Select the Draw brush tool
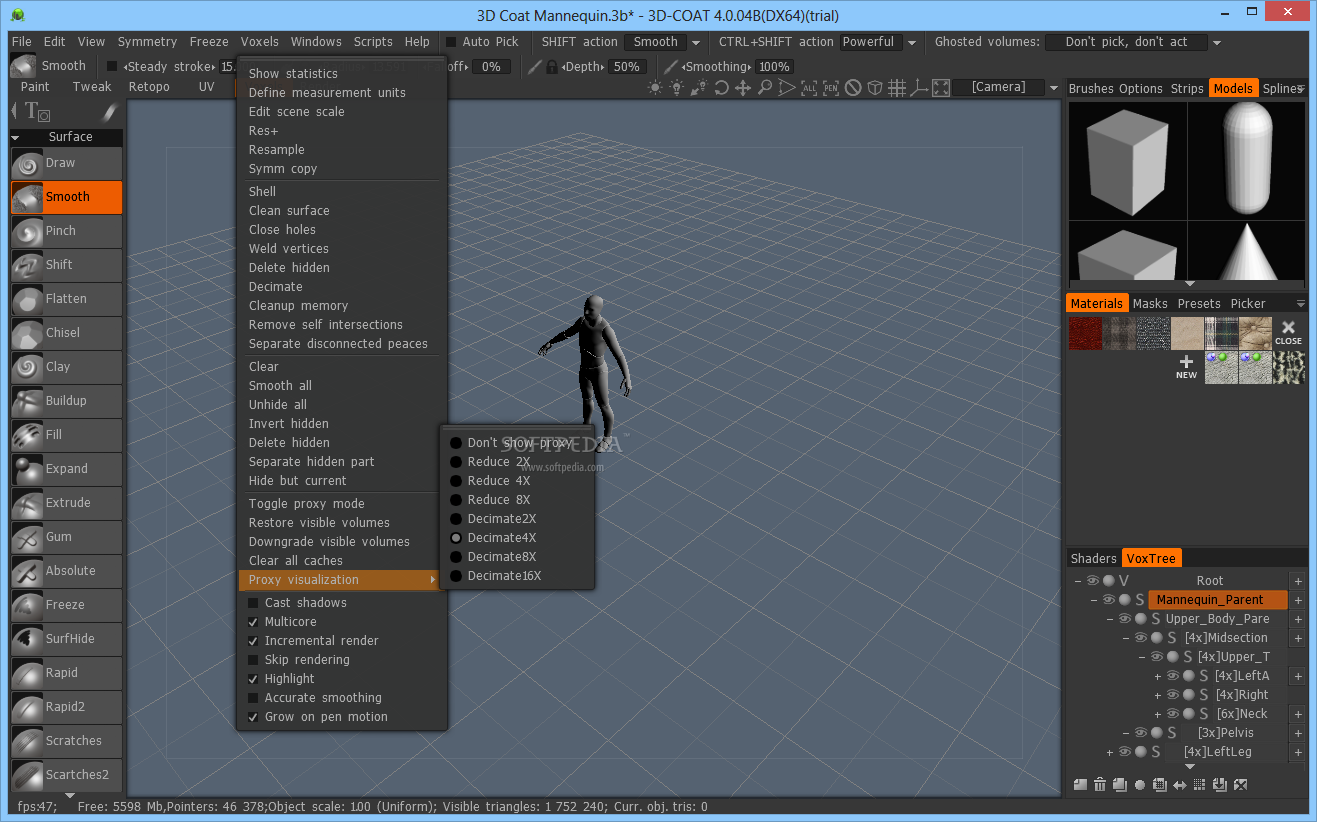Image resolution: width=1317 pixels, height=822 pixels. [x=66, y=163]
